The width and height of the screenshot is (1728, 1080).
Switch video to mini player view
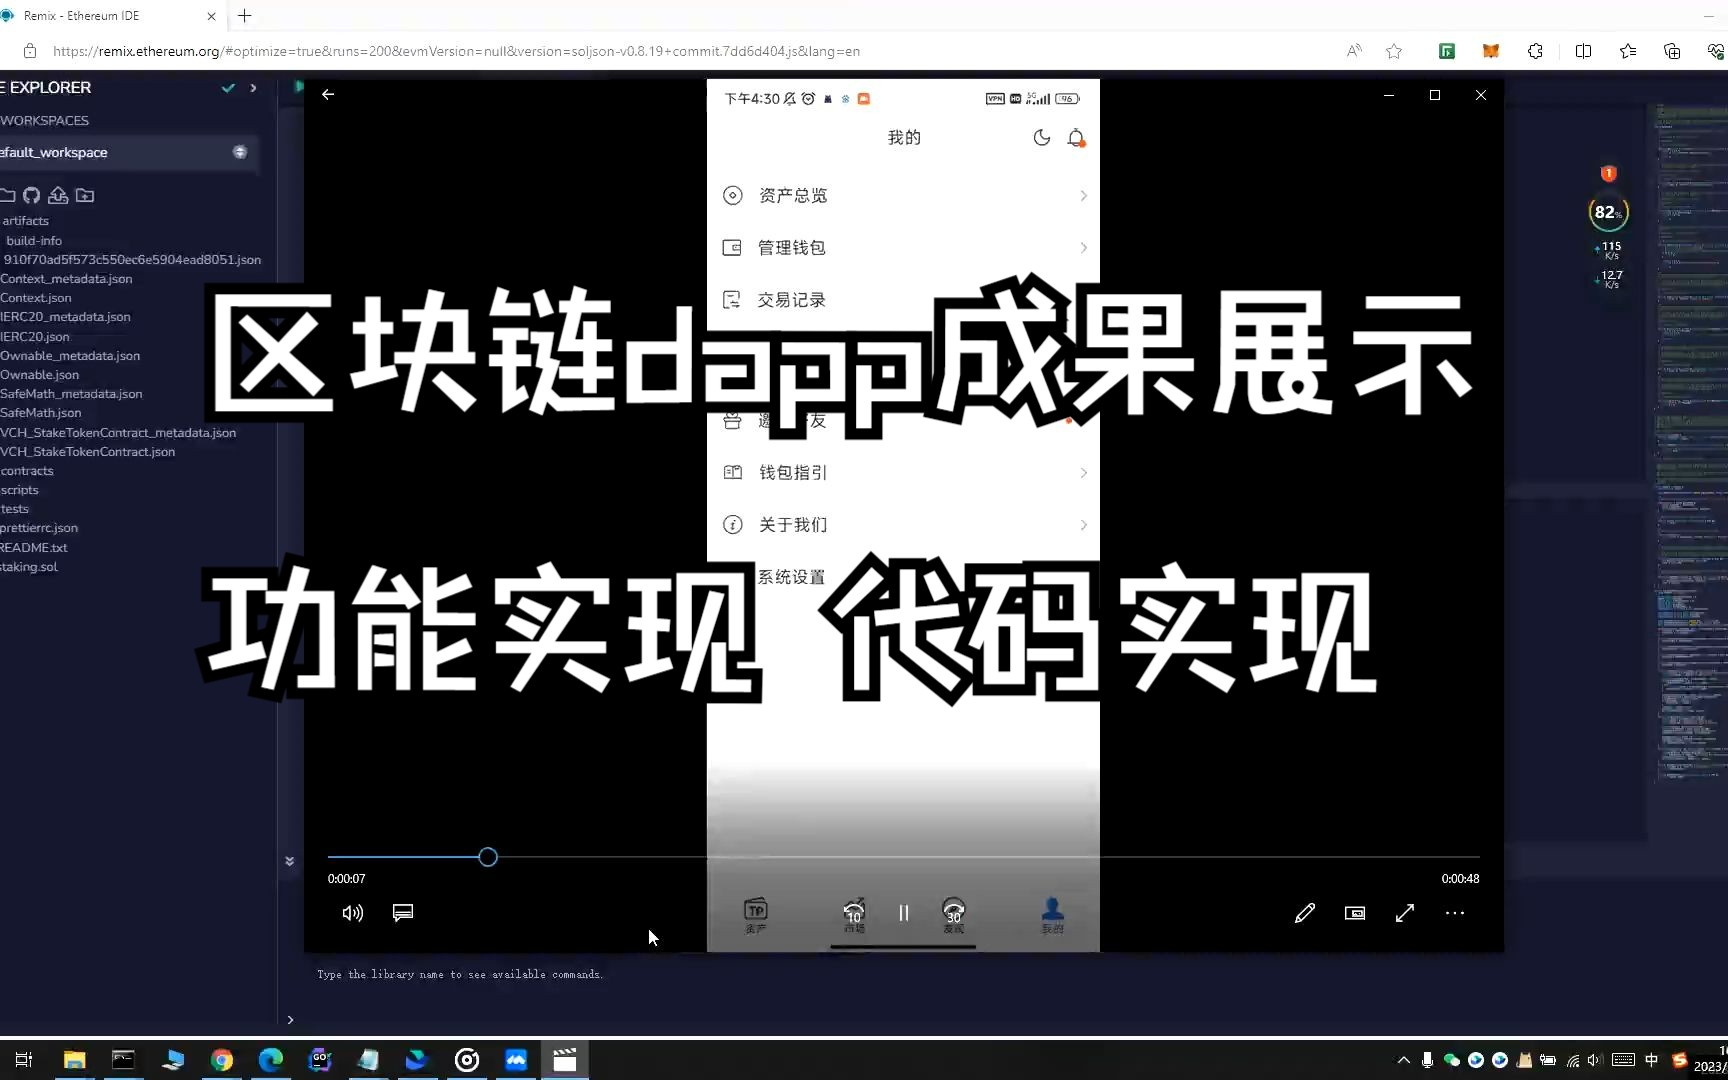pos(1355,913)
